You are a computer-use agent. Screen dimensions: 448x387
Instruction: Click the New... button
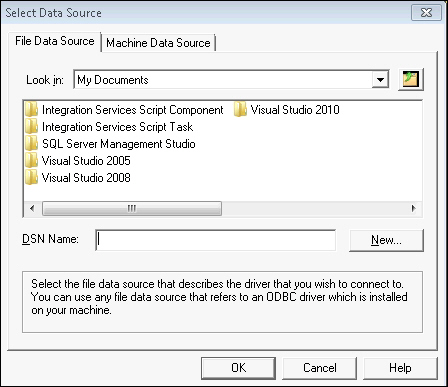[x=386, y=240]
